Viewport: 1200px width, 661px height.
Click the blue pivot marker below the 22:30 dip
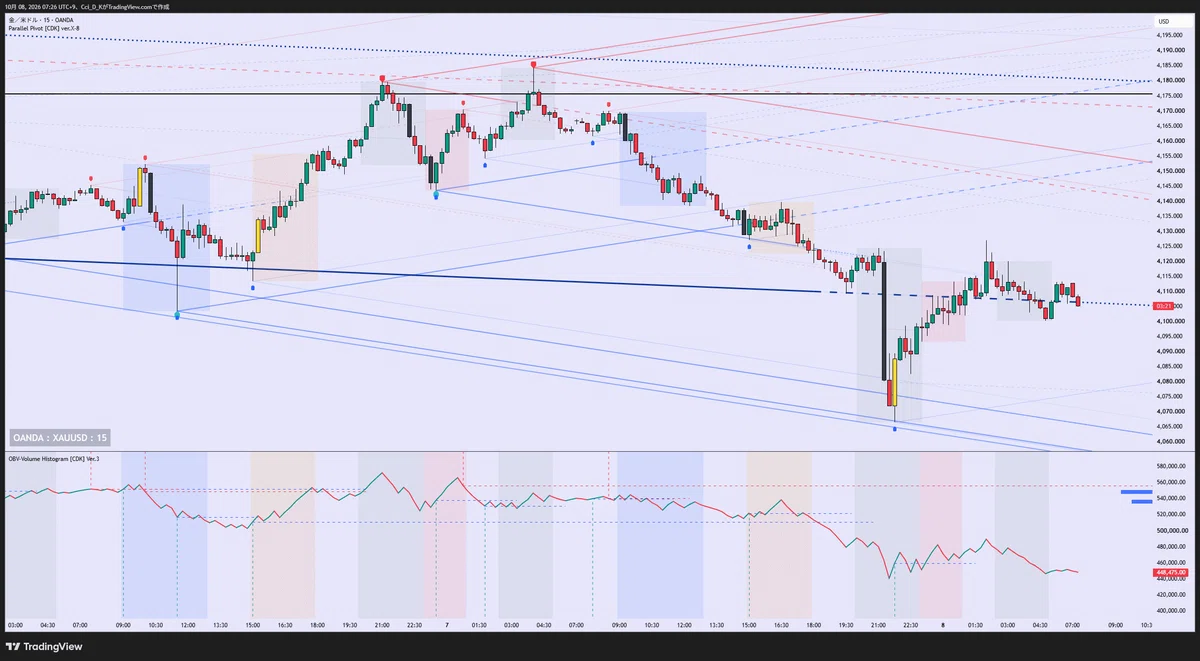point(436,196)
